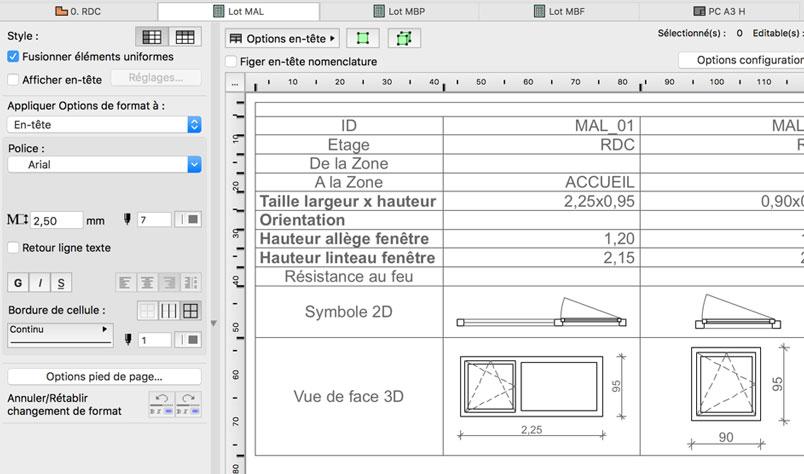804x474 pixels.
Task: Open border pen color swatch next to 1
Action: pyautogui.click(x=188, y=340)
